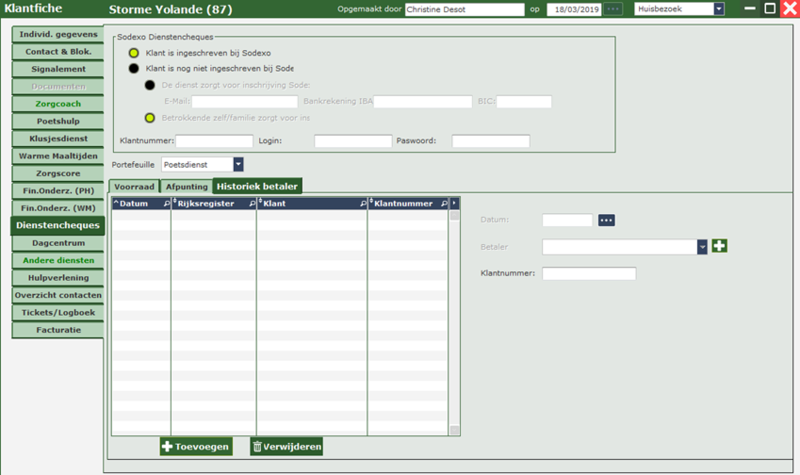Switch to the Afpunting tab

pos(186,186)
